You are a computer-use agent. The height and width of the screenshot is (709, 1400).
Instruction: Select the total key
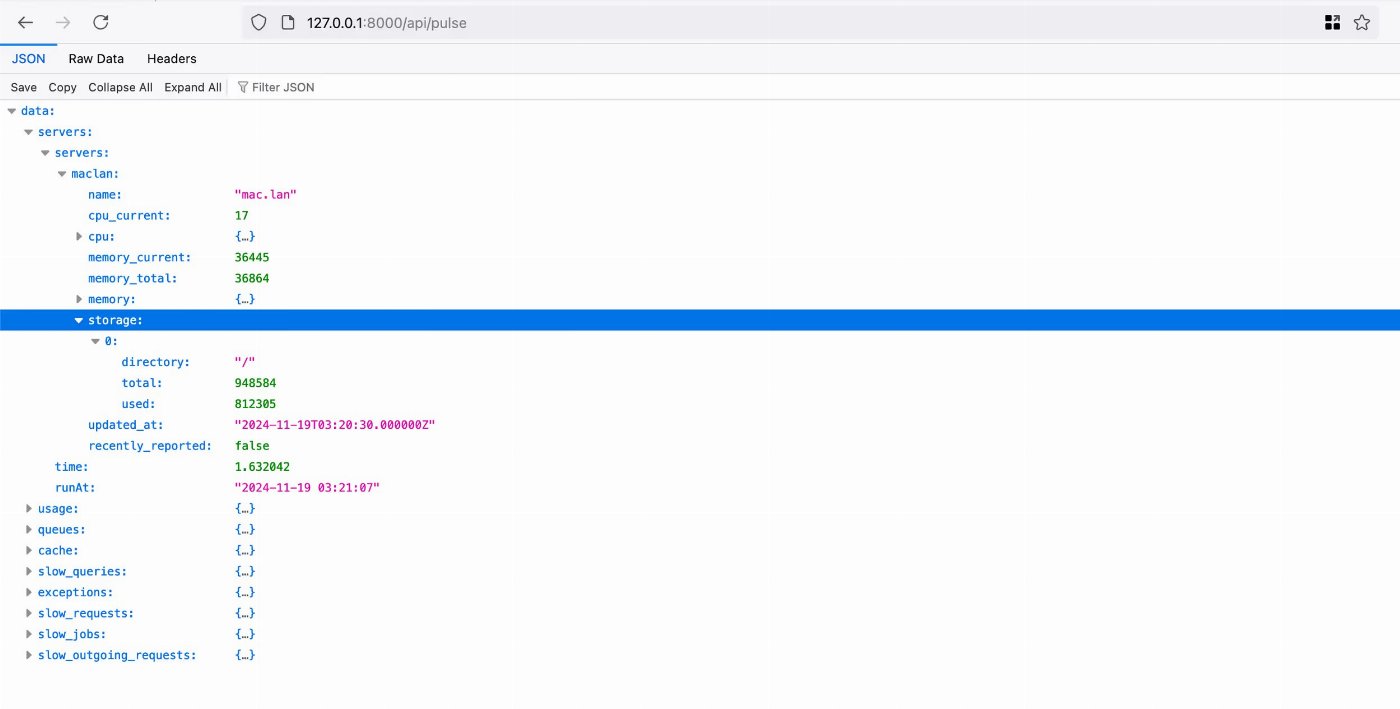click(142, 383)
